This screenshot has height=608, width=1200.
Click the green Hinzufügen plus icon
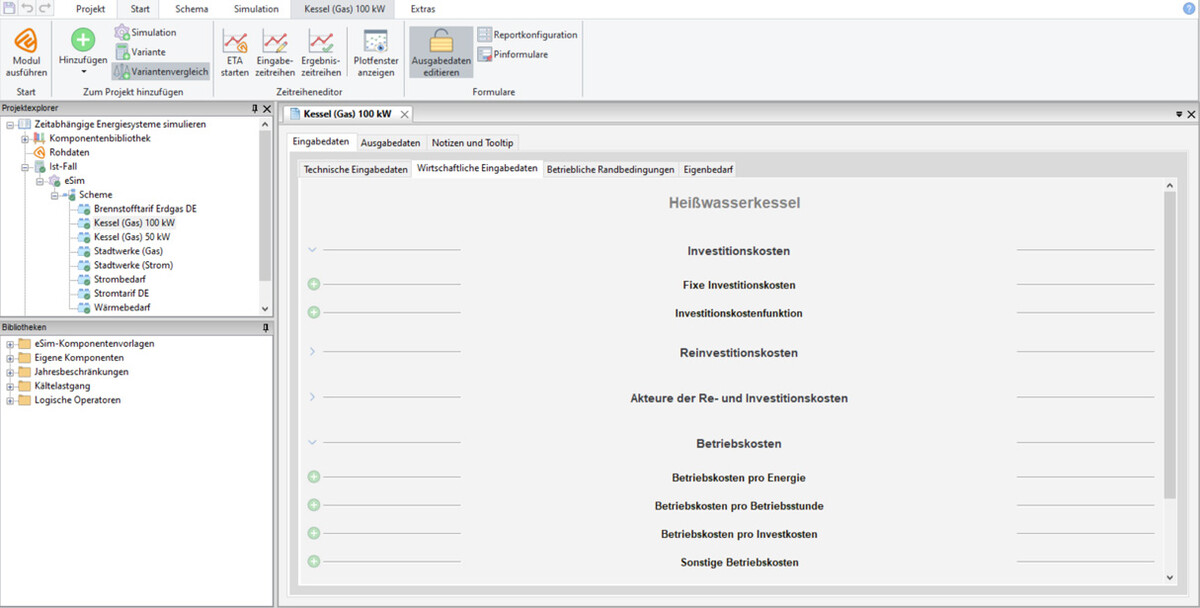tap(83, 40)
